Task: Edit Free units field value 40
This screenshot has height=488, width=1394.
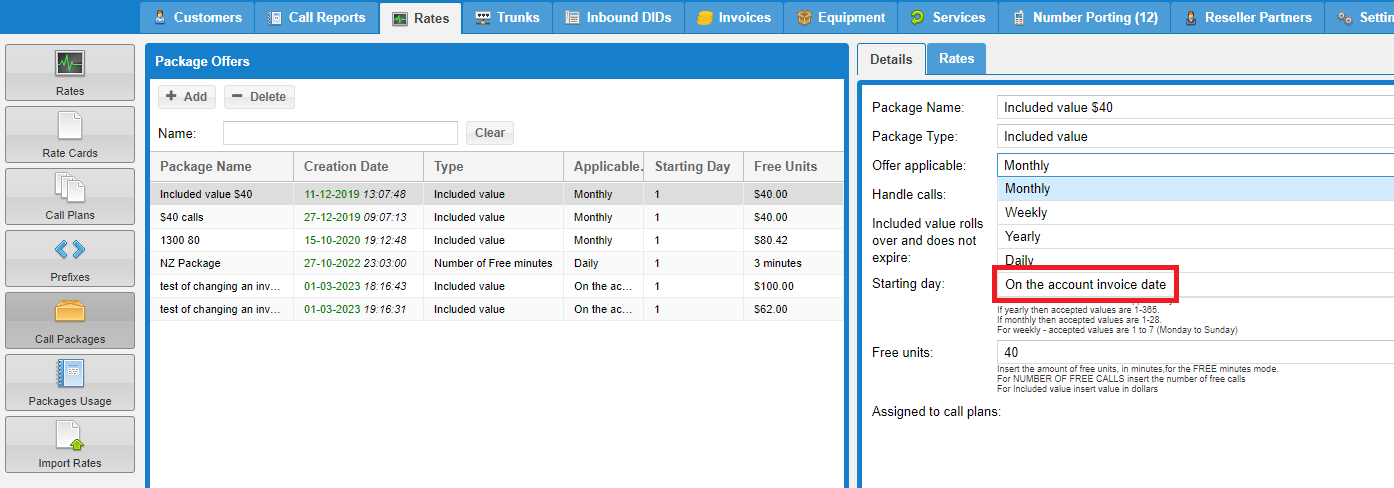Action: [x=1195, y=352]
